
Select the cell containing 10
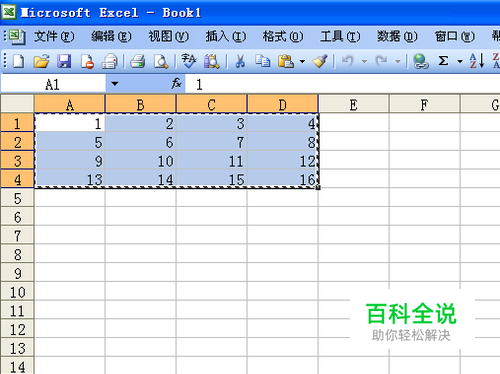tap(140, 161)
